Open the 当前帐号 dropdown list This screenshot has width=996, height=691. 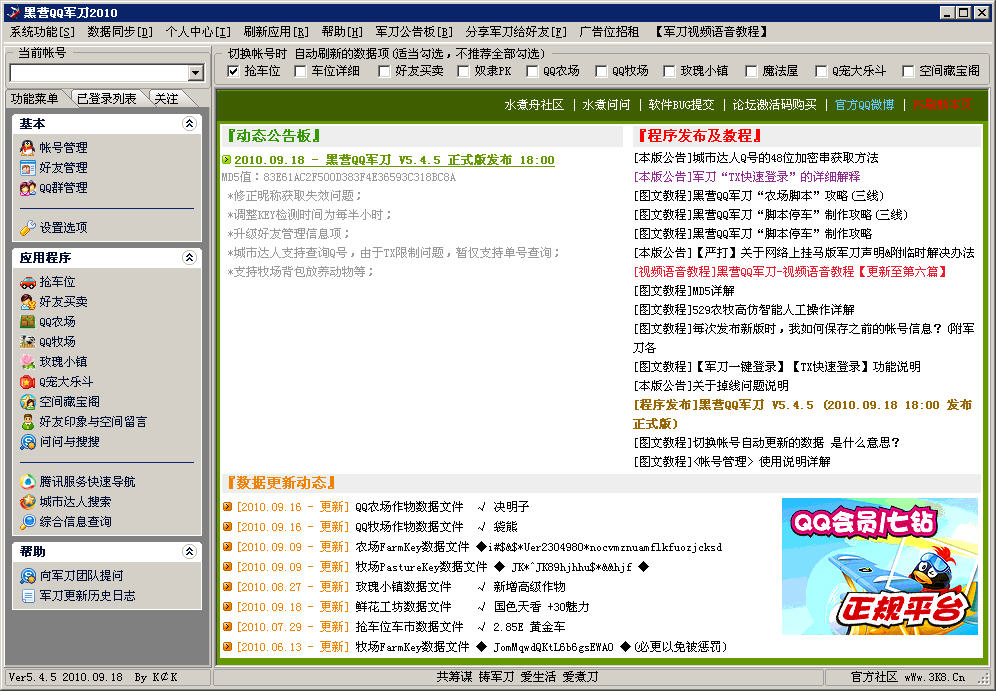[196, 73]
